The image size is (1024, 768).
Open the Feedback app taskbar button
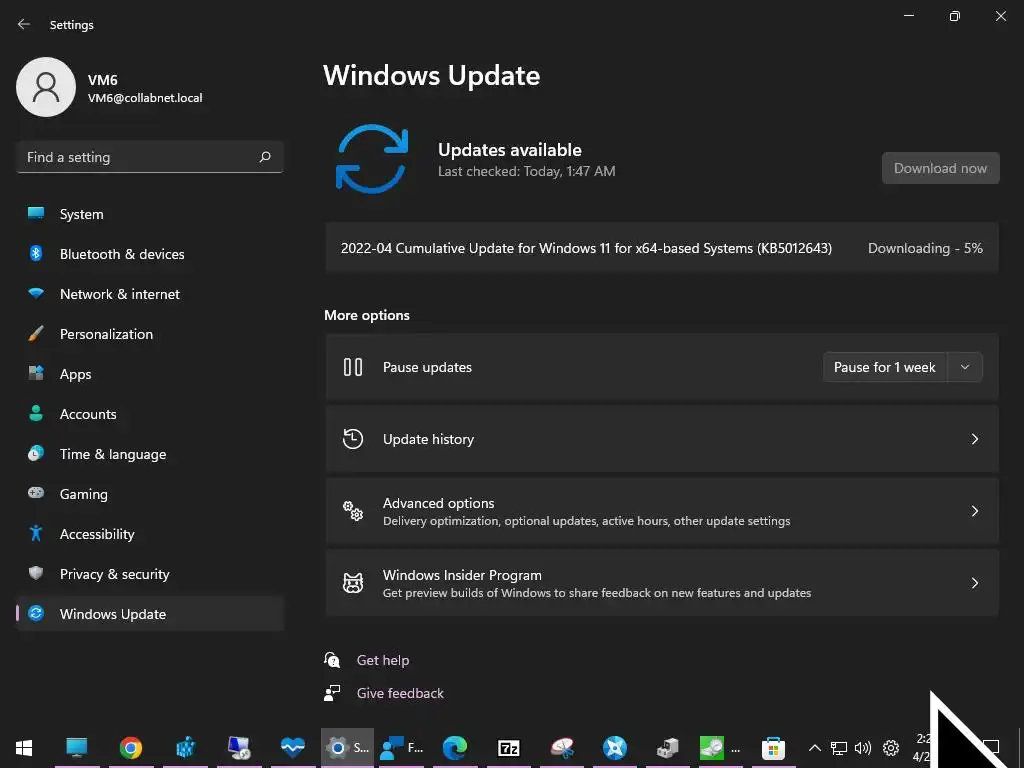pyautogui.click(x=402, y=747)
